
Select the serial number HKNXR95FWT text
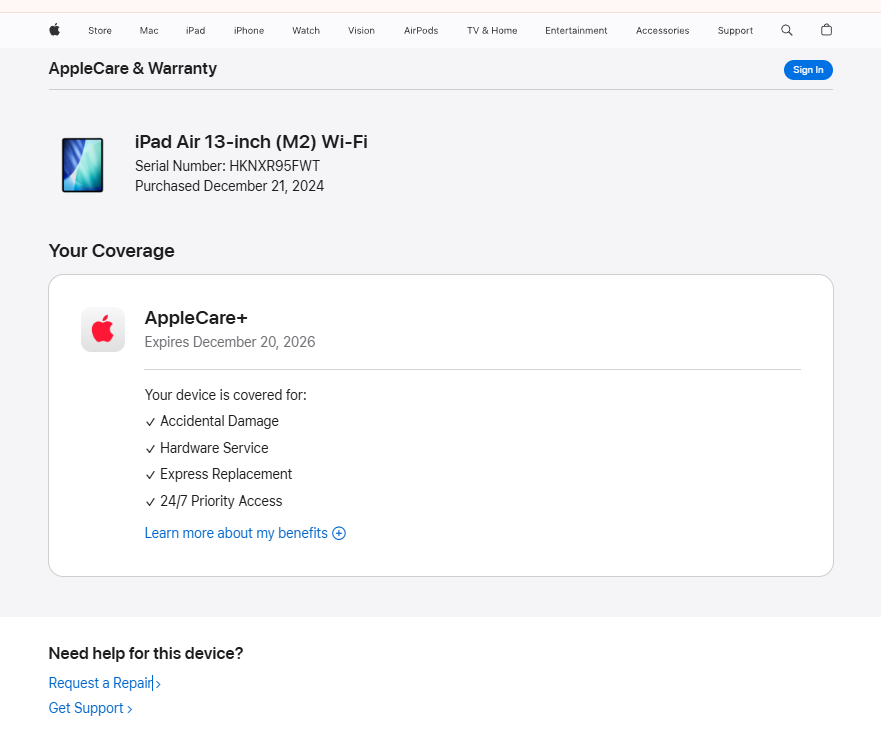click(x=274, y=166)
